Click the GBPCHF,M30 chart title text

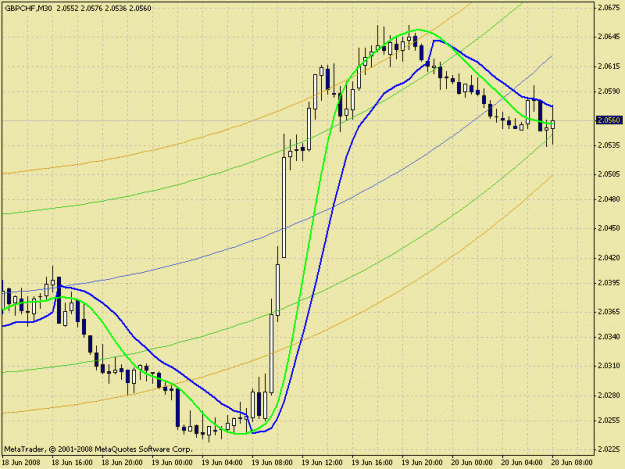[28, 8]
